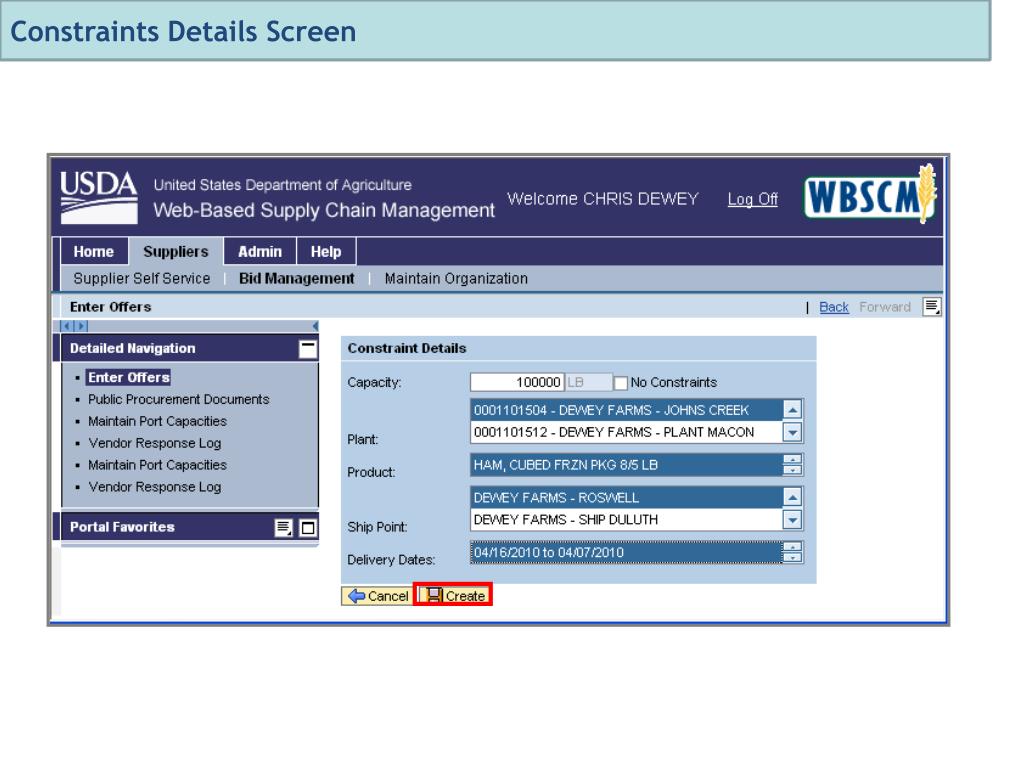Screen dimensions: 1024x768
Task: Select product HAM, CUBED FRZN PKG 8/5 LB
Action: click(626, 465)
